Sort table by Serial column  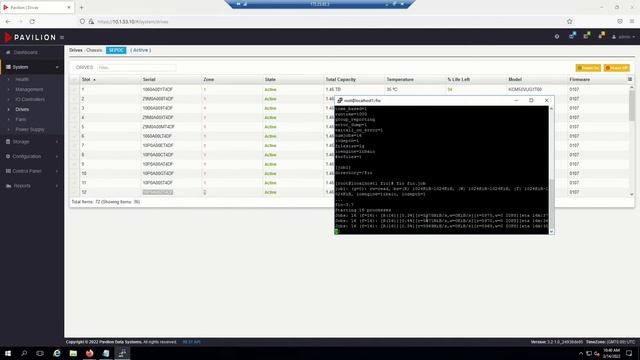(149, 80)
